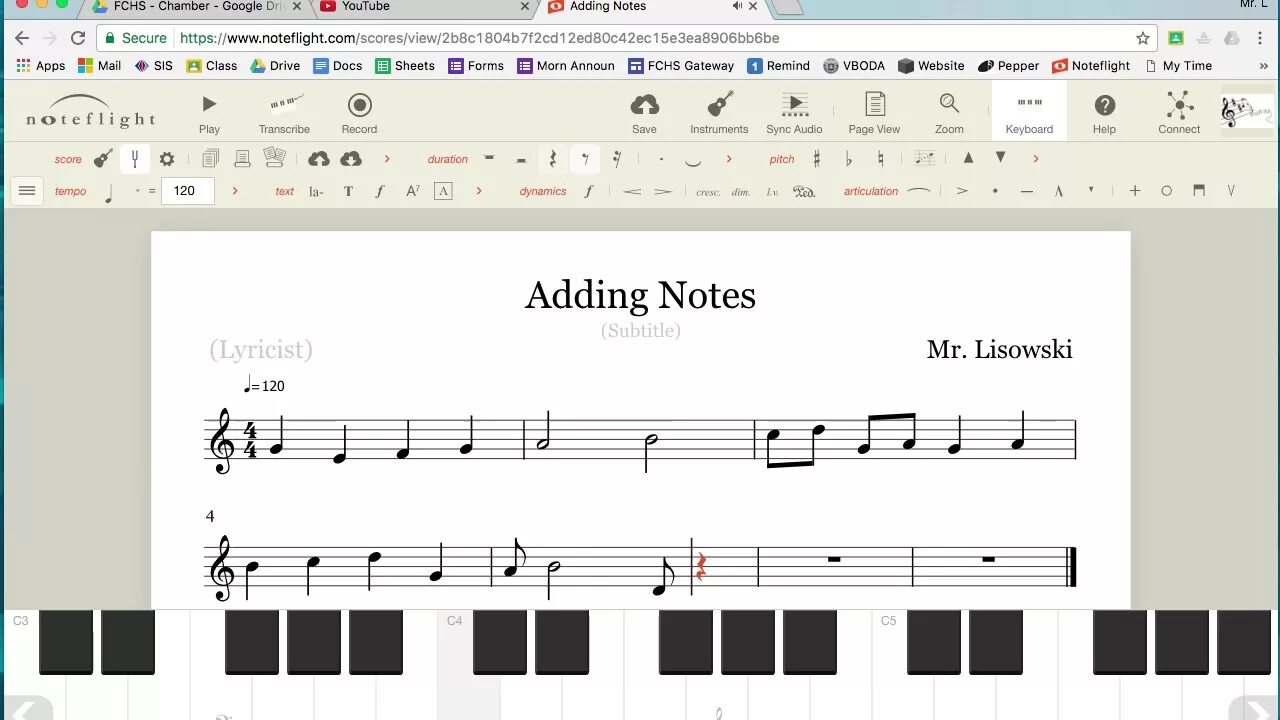Select the half rest duration
Screen dimensions: 1280x720
point(521,159)
